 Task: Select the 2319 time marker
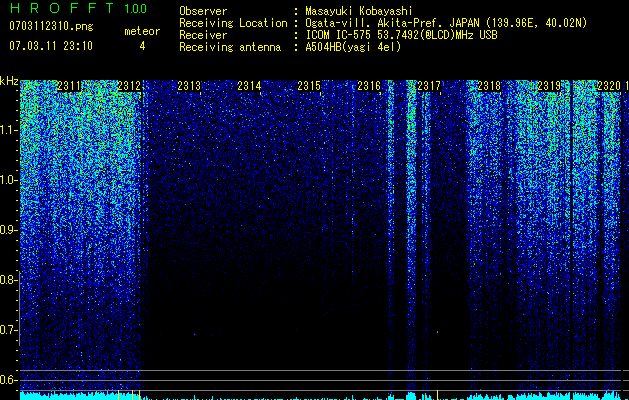coord(549,86)
